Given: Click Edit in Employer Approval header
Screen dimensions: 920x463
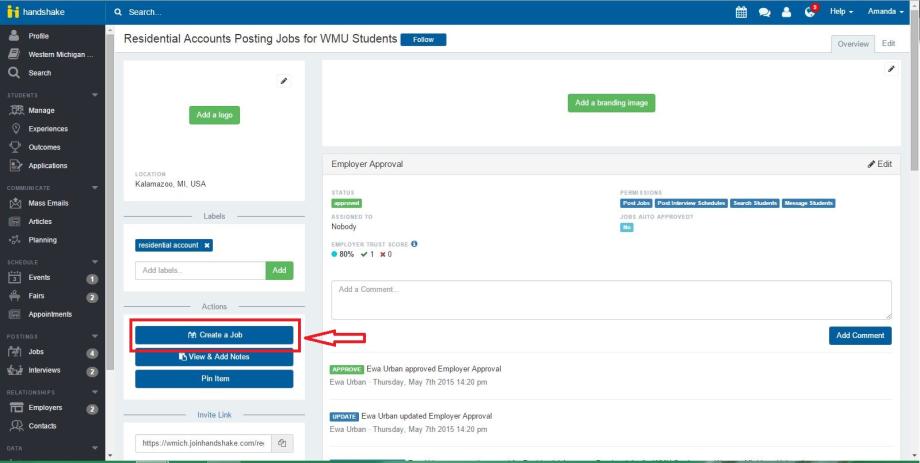Looking at the screenshot, I should [x=880, y=164].
